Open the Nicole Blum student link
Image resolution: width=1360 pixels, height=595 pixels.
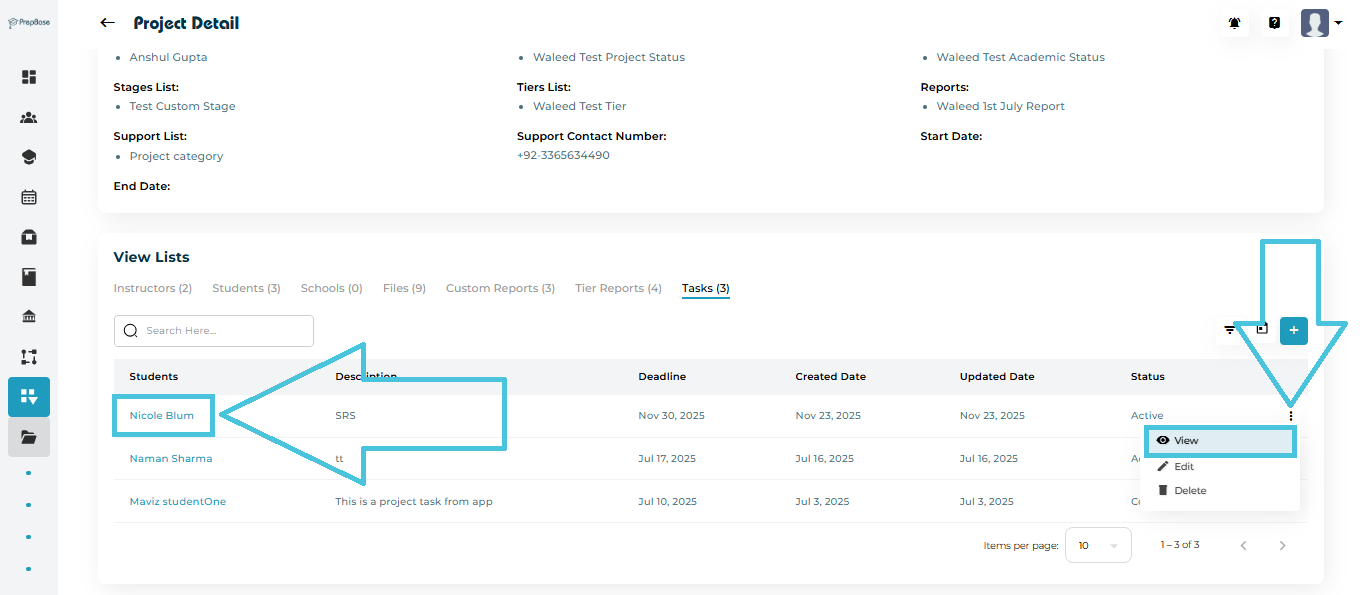pyautogui.click(x=162, y=416)
